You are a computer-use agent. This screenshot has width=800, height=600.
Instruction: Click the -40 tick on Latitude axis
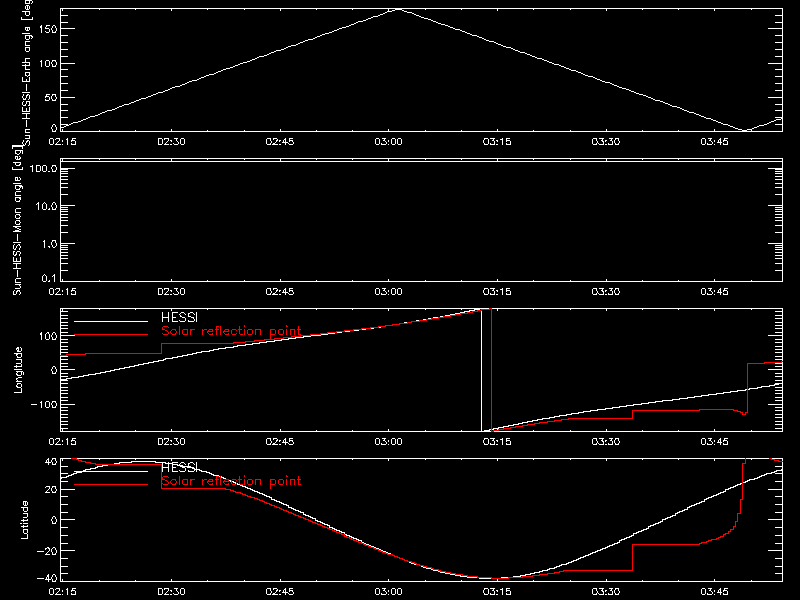pyautogui.click(x=47, y=579)
